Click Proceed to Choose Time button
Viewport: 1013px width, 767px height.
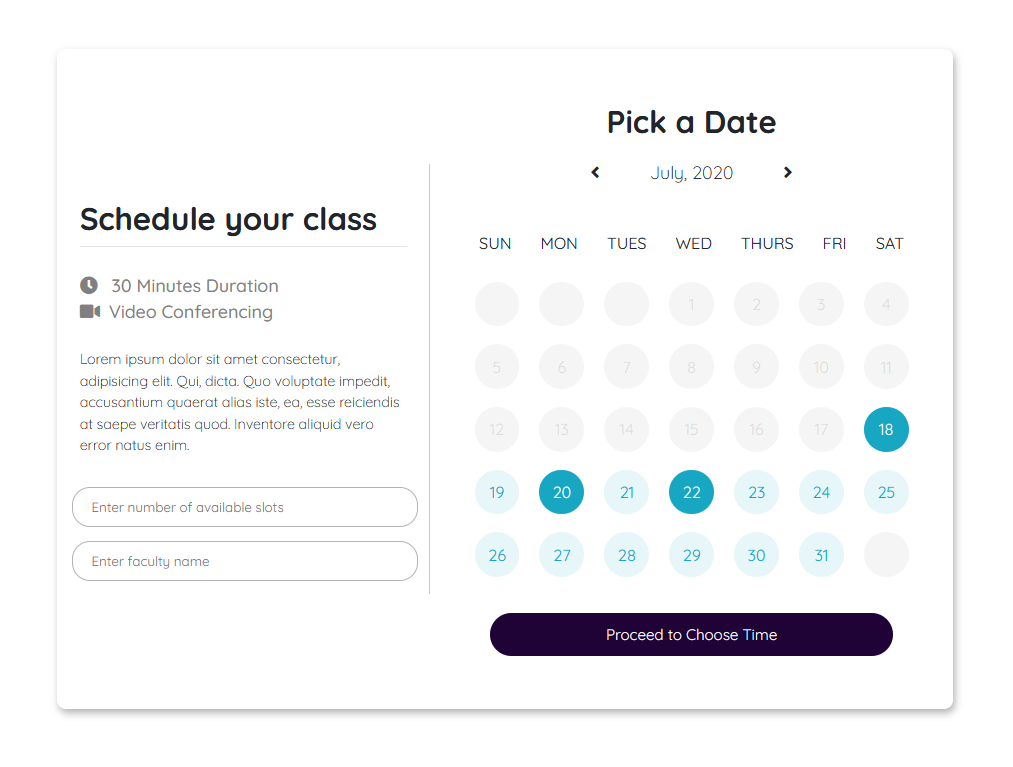tap(691, 635)
